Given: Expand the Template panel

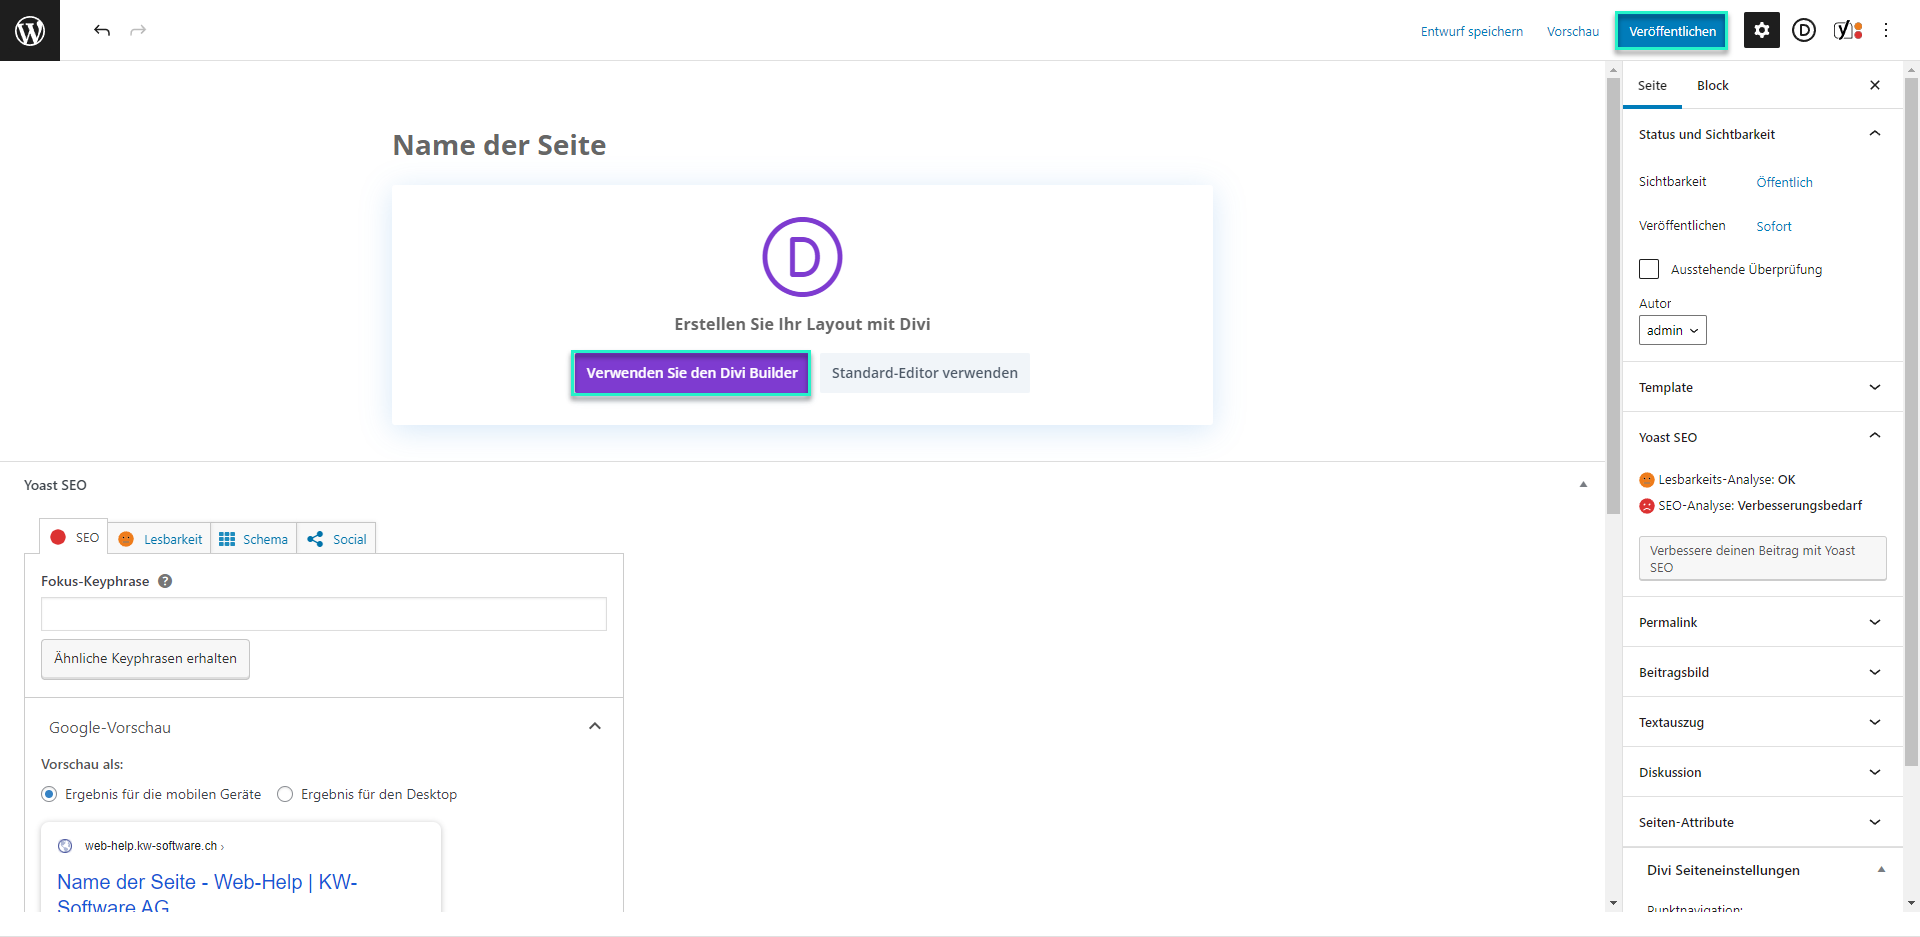Looking at the screenshot, I should [x=1760, y=387].
